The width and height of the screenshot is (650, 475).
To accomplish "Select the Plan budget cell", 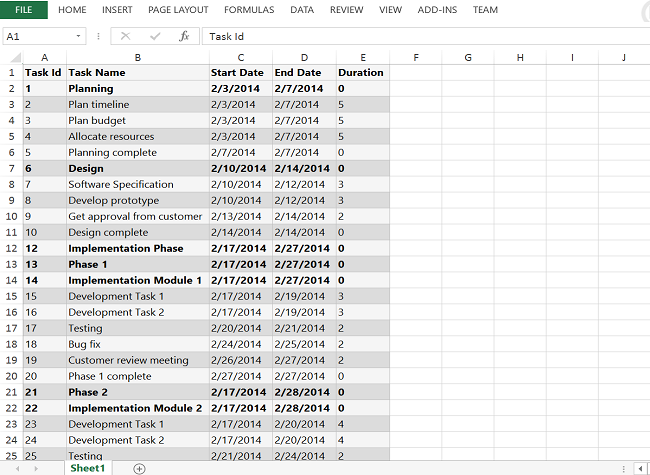I will [x=138, y=121].
